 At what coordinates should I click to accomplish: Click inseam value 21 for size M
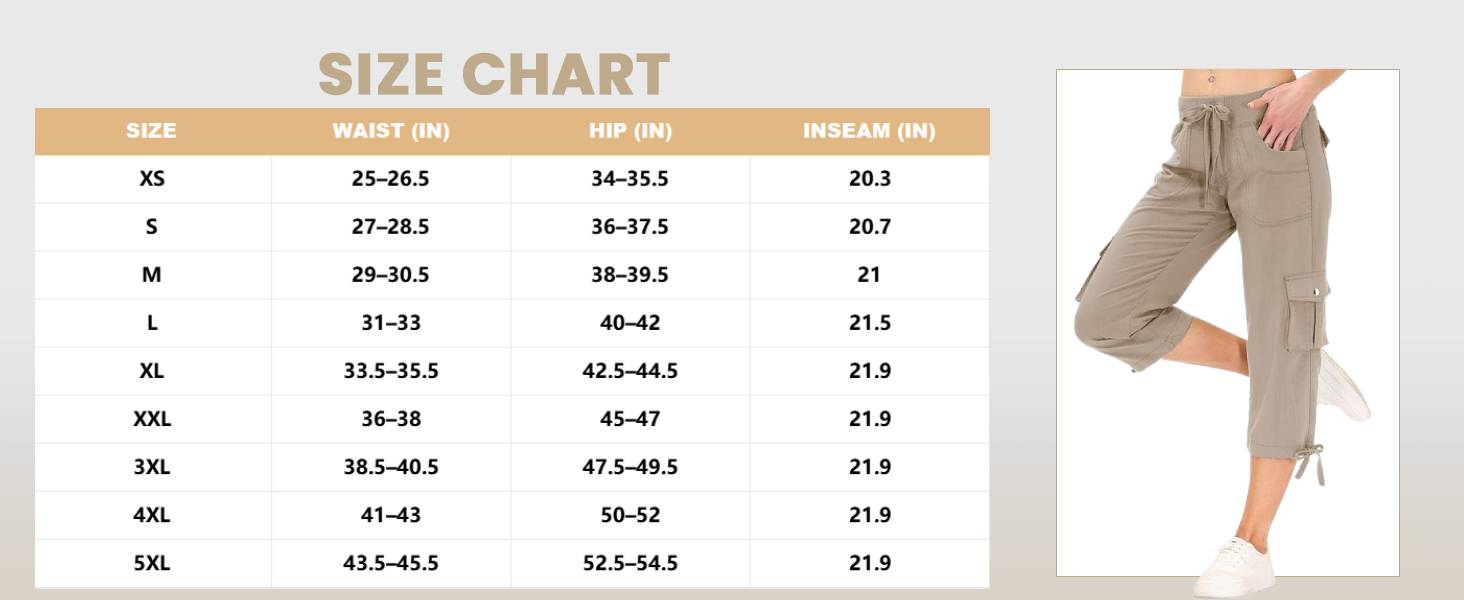pyautogui.click(x=869, y=275)
